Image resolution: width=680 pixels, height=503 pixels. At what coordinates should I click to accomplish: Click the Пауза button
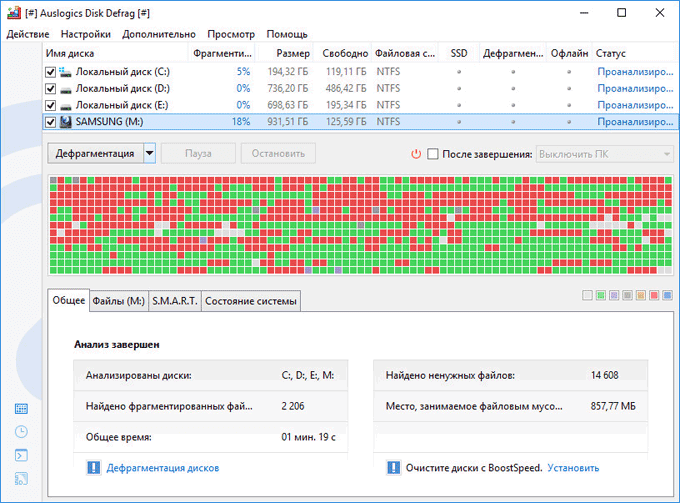(198, 153)
